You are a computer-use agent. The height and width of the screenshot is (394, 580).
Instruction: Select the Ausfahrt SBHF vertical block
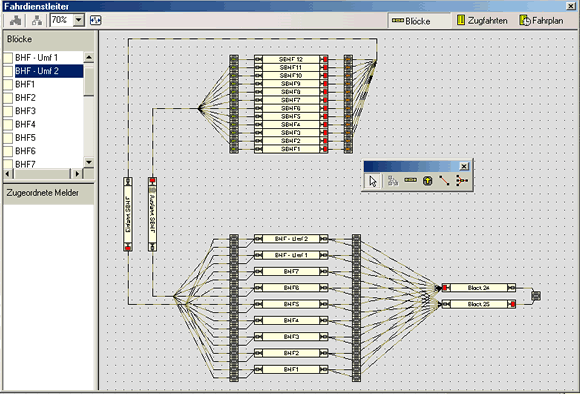(x=152, y=214)
